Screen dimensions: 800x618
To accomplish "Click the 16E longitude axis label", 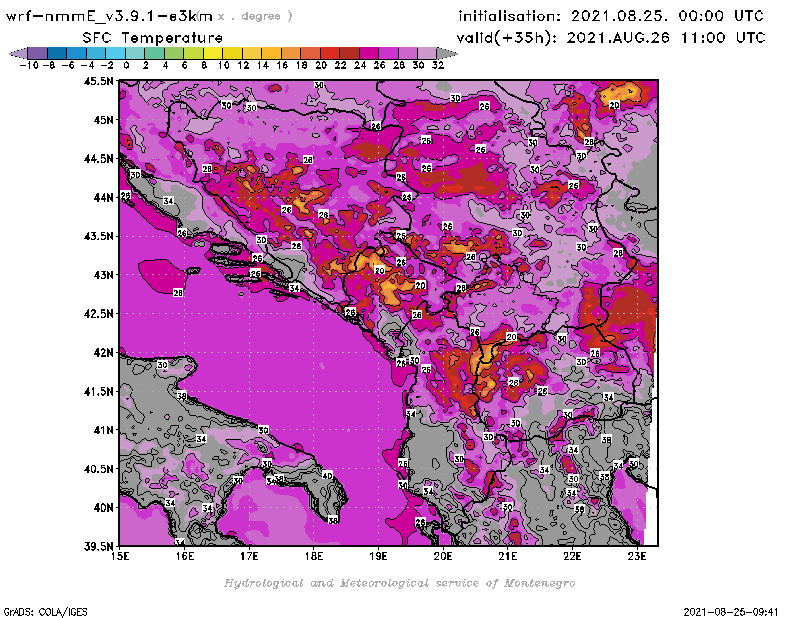I will 185,556.
